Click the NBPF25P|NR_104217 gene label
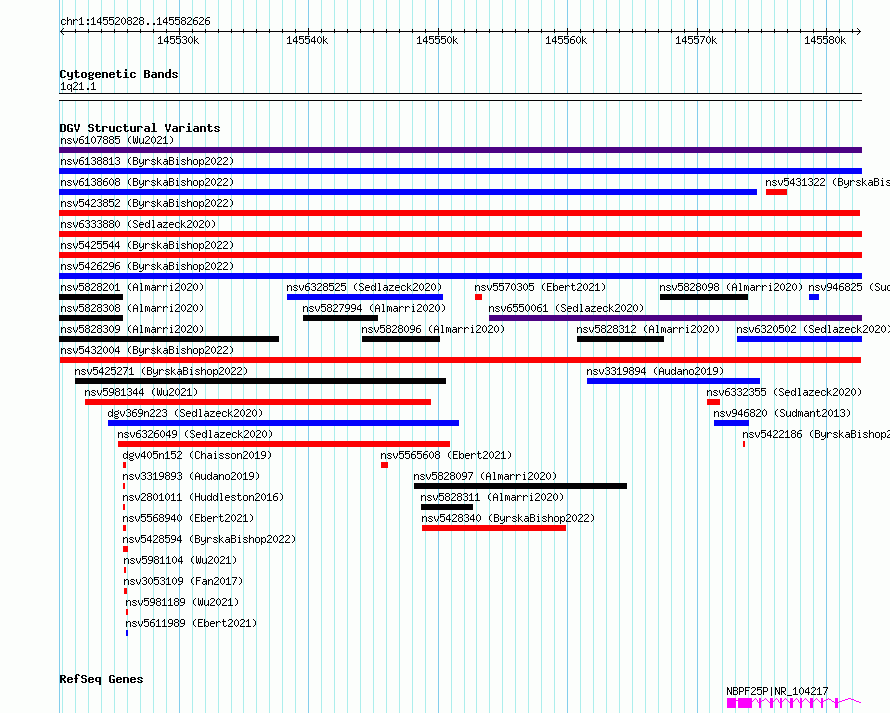Screen dimensions: 890x713 (x=777, y=691)
